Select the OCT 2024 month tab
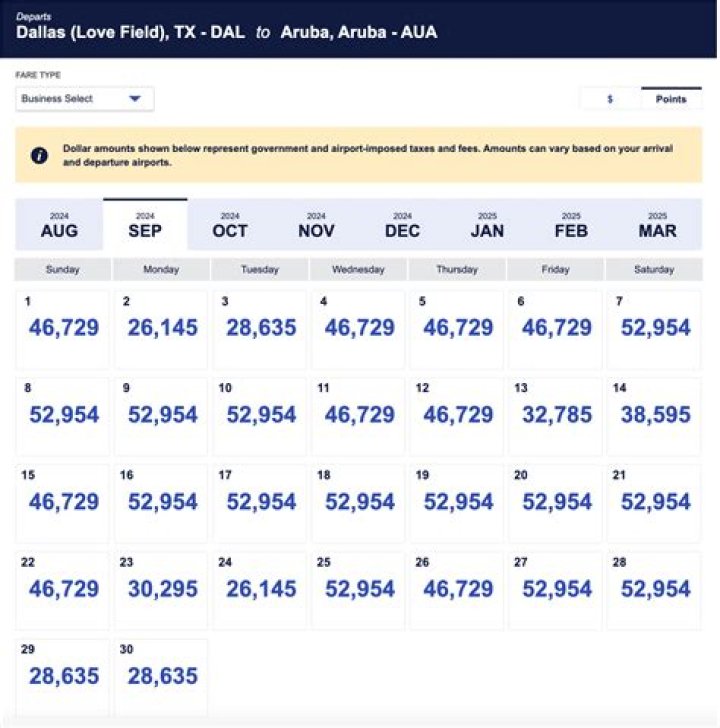 [230, 225]
